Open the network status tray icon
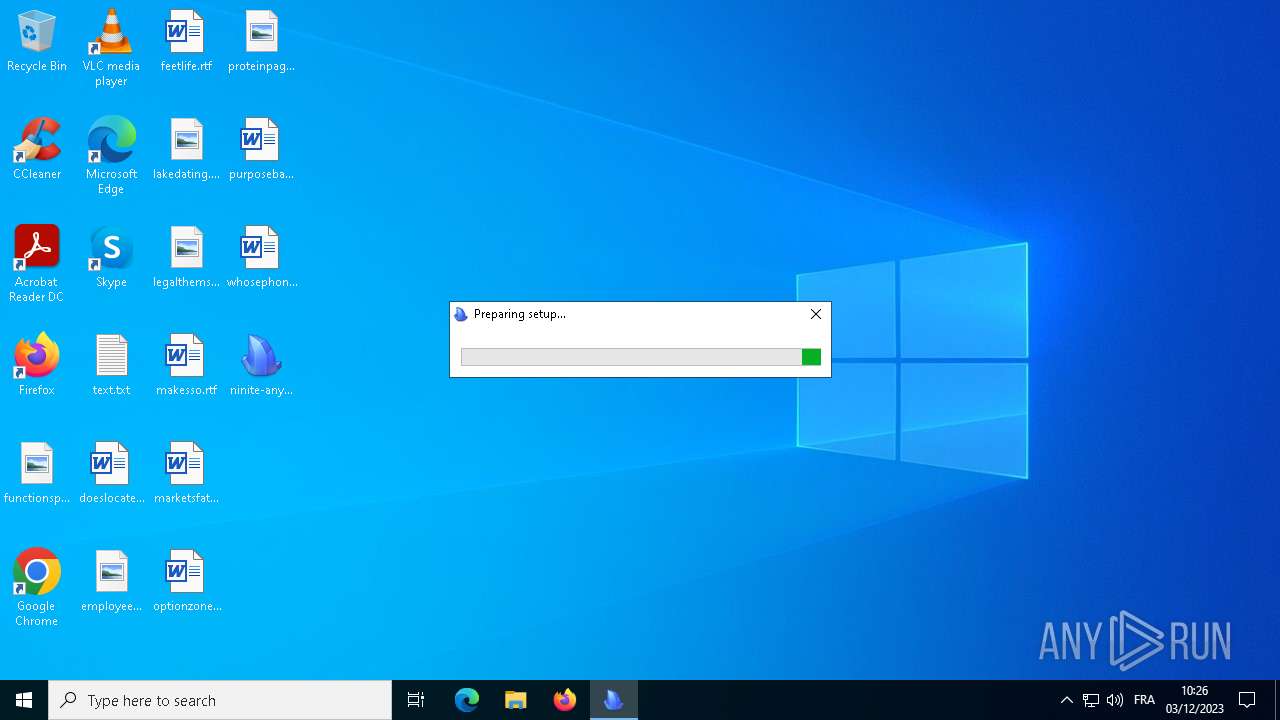Image resolution: width=1280 pixels, height=720 pixels. [1091, 700]
